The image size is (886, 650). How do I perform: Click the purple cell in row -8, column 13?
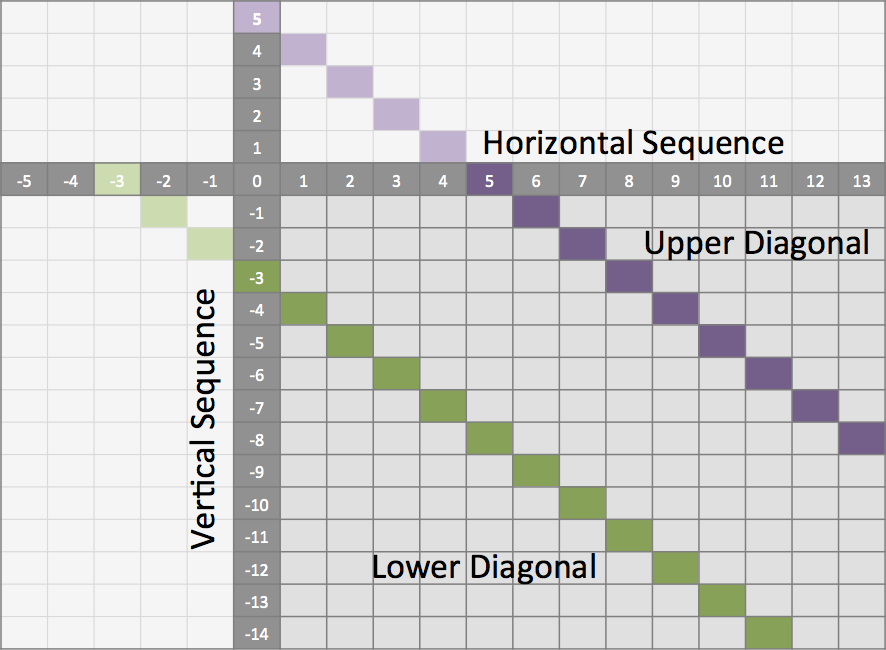pos(862,438)
